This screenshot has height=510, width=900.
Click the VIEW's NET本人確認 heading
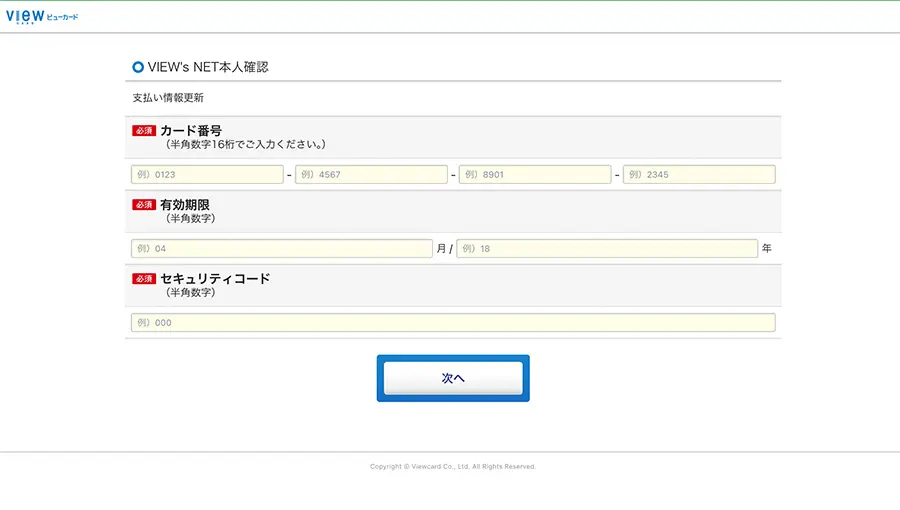(208, 67)
